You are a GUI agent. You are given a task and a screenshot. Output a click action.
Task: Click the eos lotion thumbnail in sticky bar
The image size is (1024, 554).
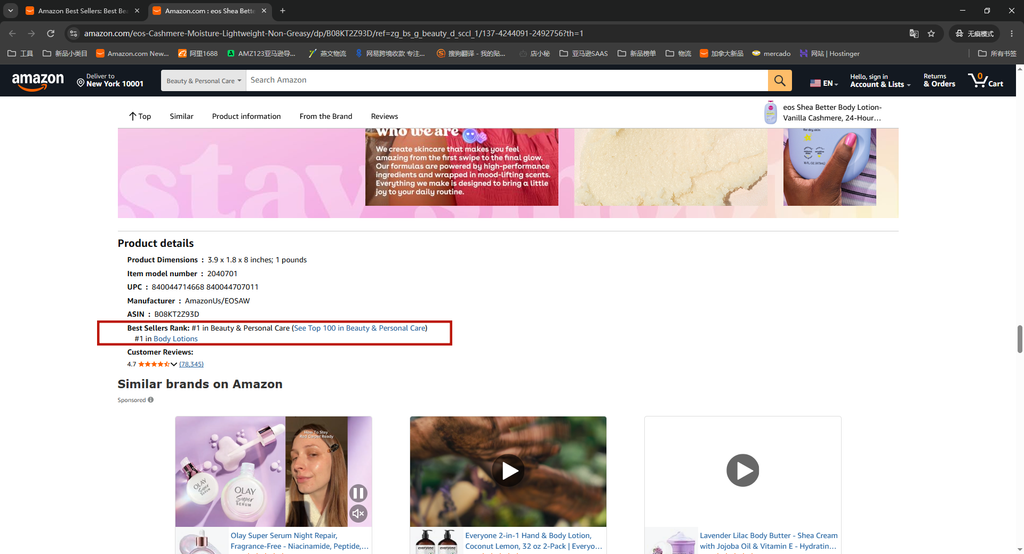click(x=771, y=112)
